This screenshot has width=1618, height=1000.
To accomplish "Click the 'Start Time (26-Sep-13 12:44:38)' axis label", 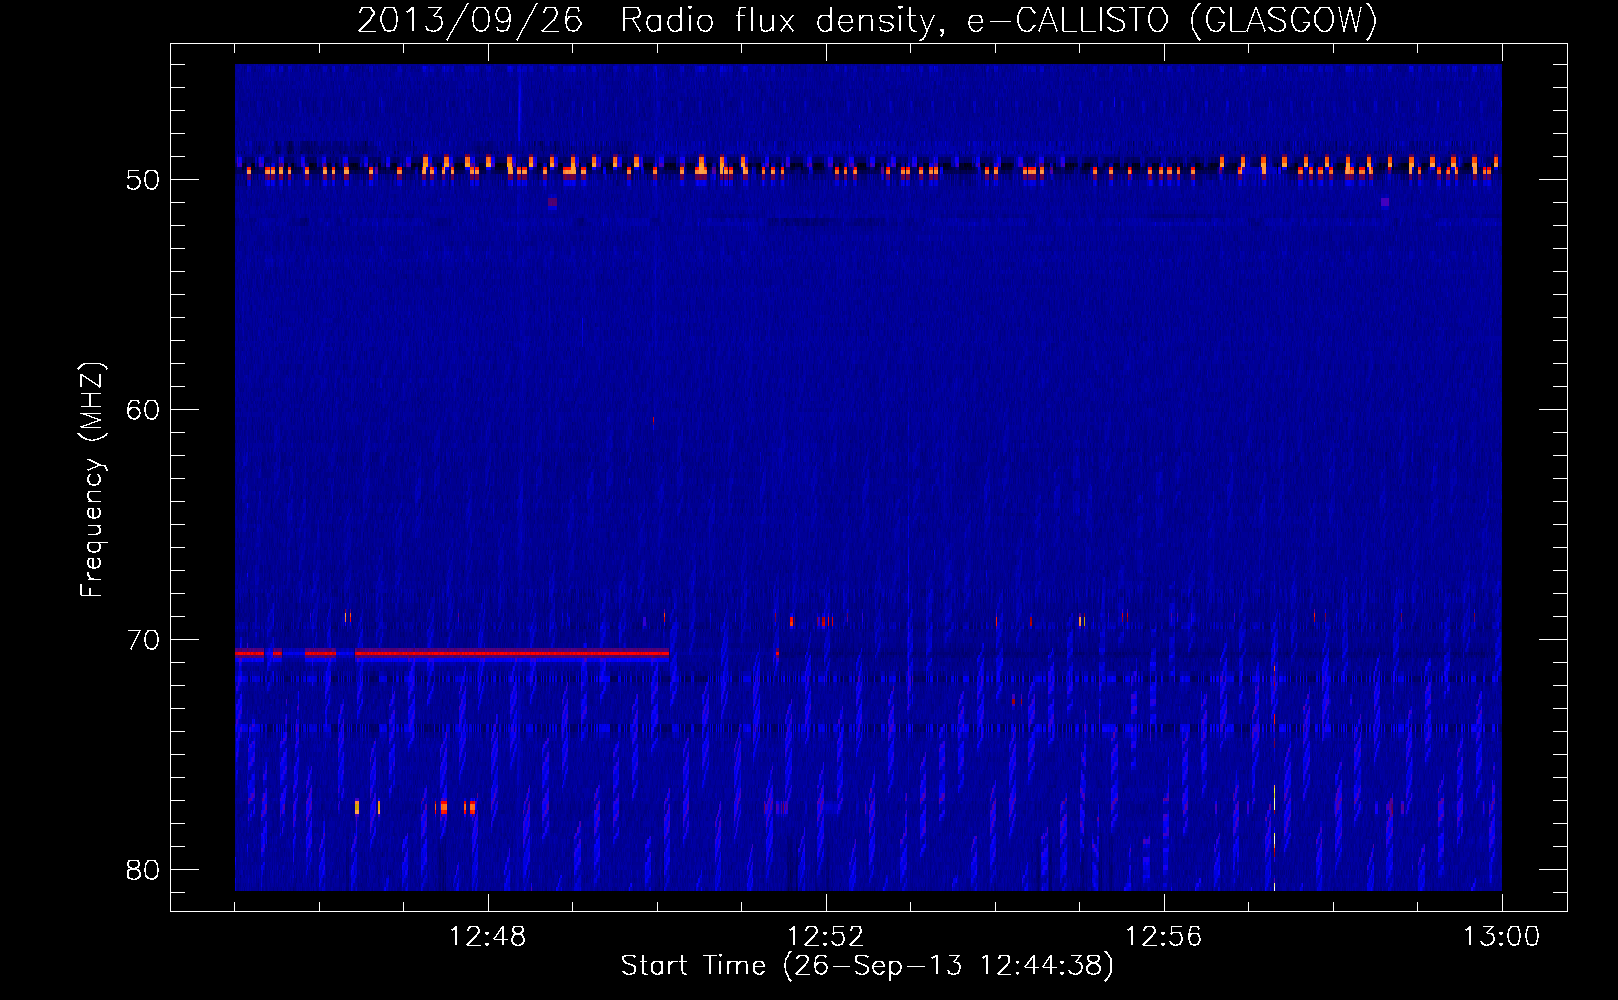I will (x=867, y=966).
